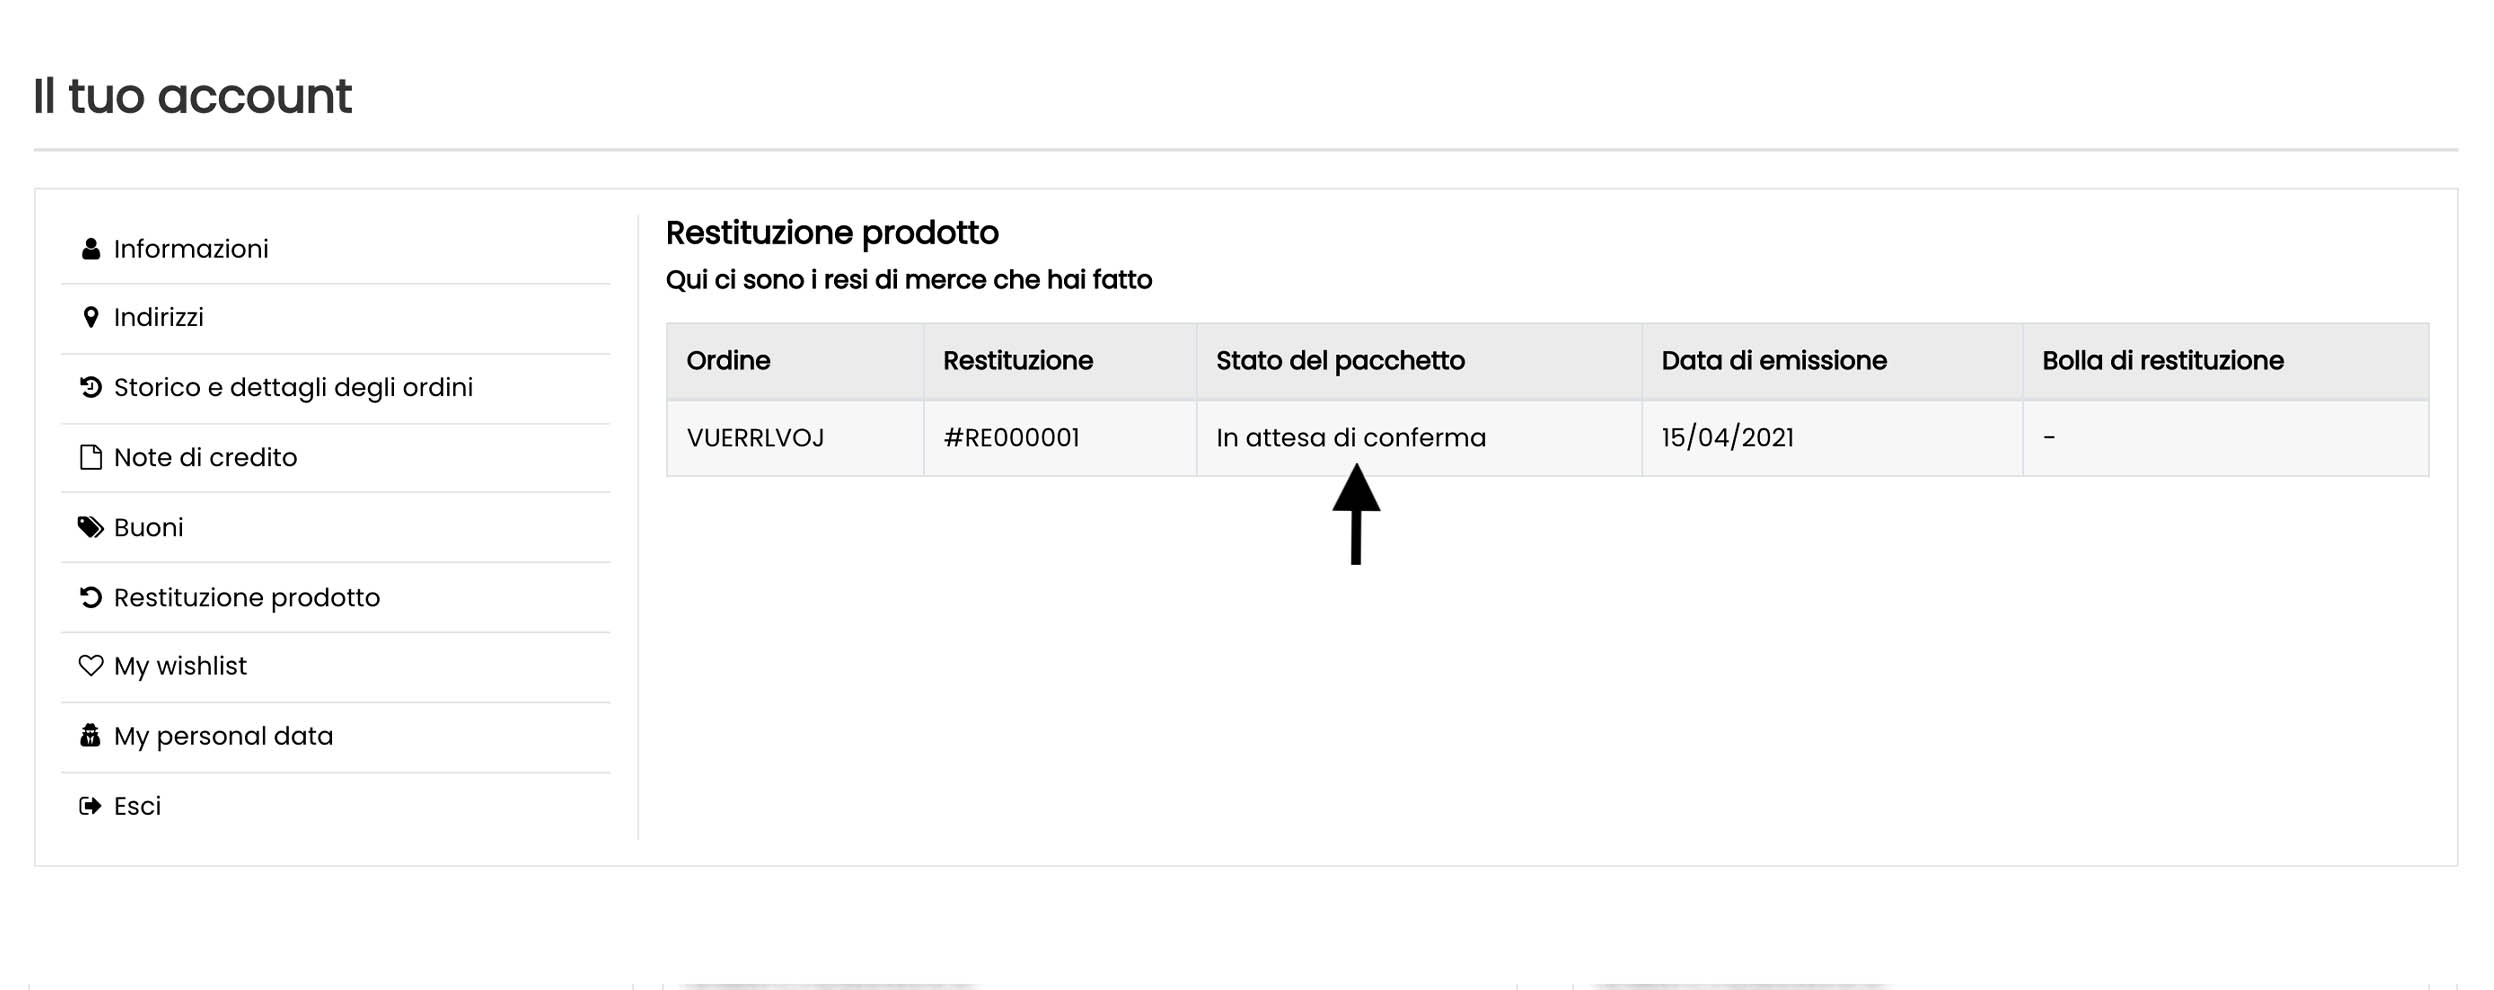Click the sign-out icon next to Esci
This screenshot has height=990, width=2494.
click(x=90, y=806)
